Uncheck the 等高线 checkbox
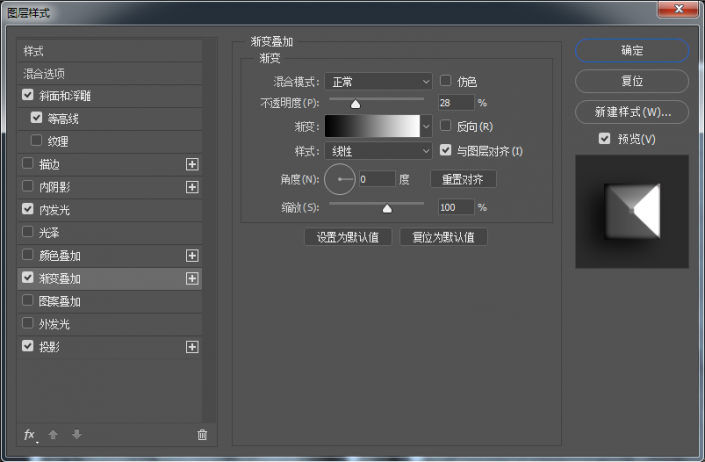 36,118
